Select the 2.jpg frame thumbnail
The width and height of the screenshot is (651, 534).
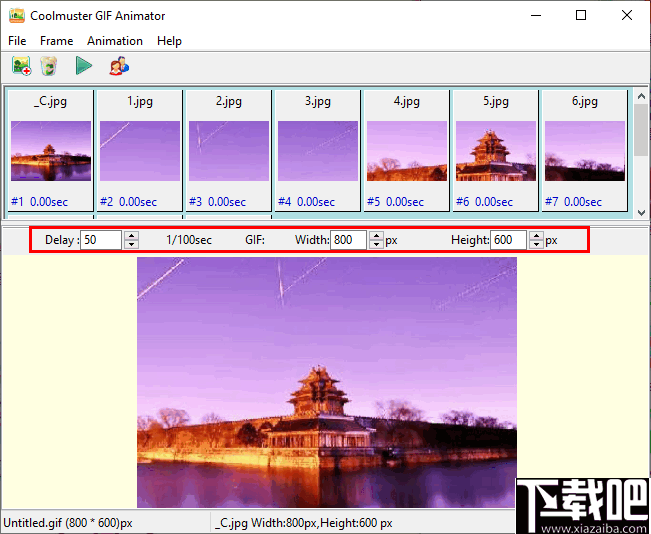pyautogui.click(x=229, y=151)
